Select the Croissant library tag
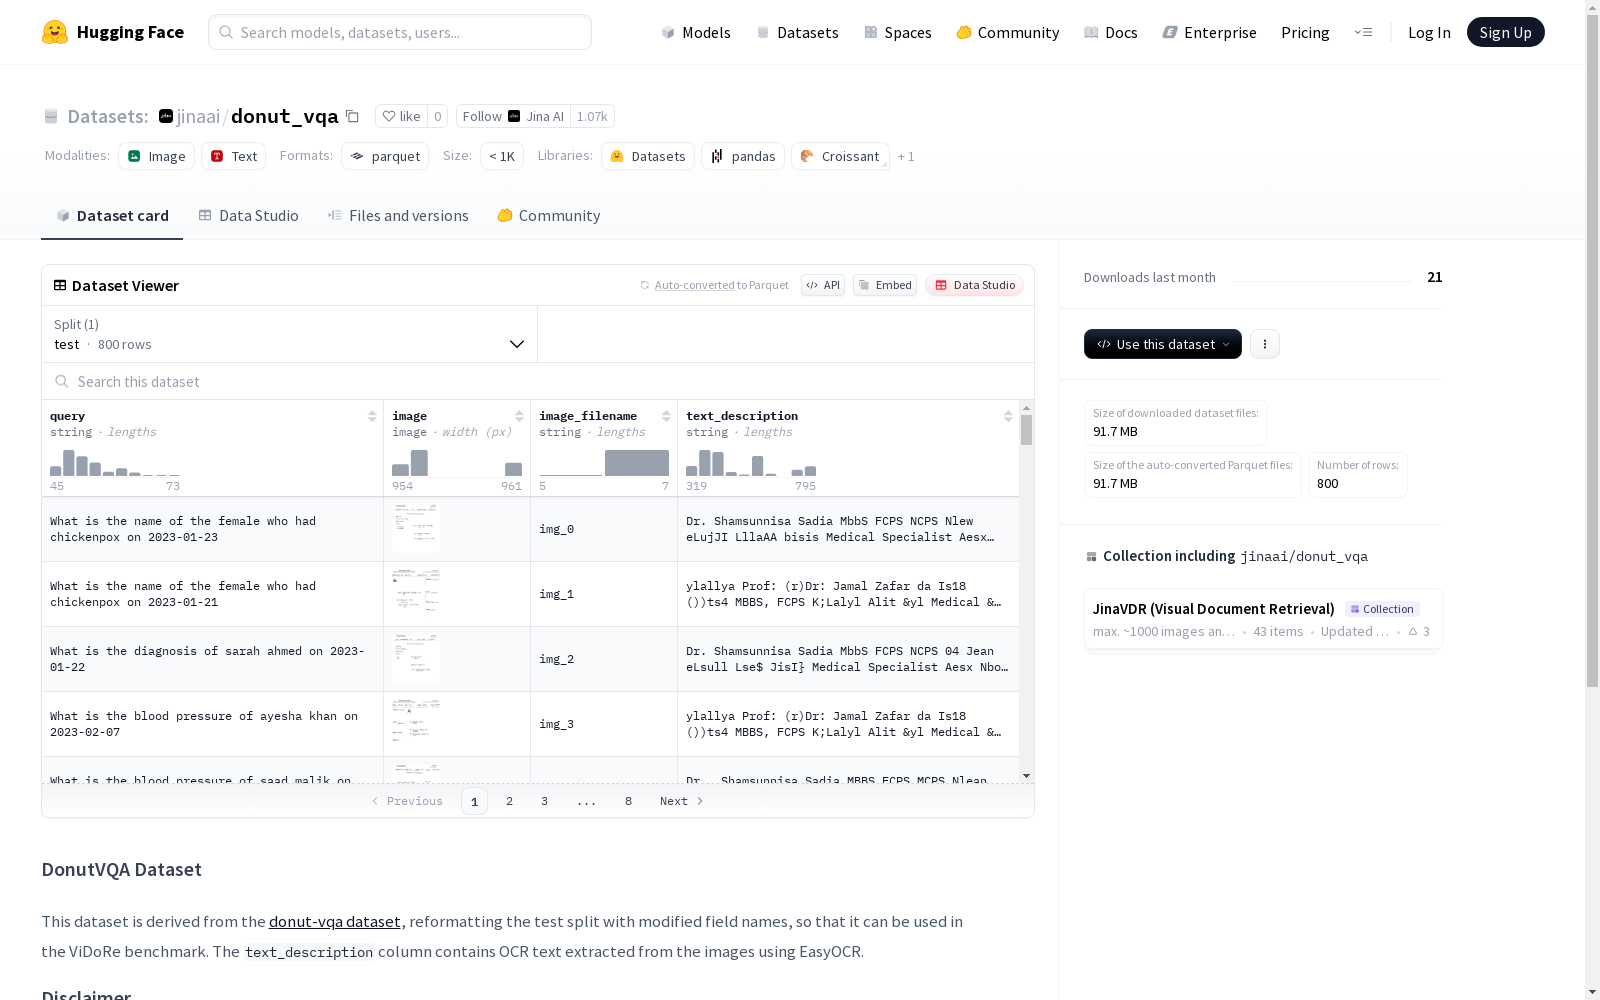This screenshot has height=1000, width=1600. [840, 156]
